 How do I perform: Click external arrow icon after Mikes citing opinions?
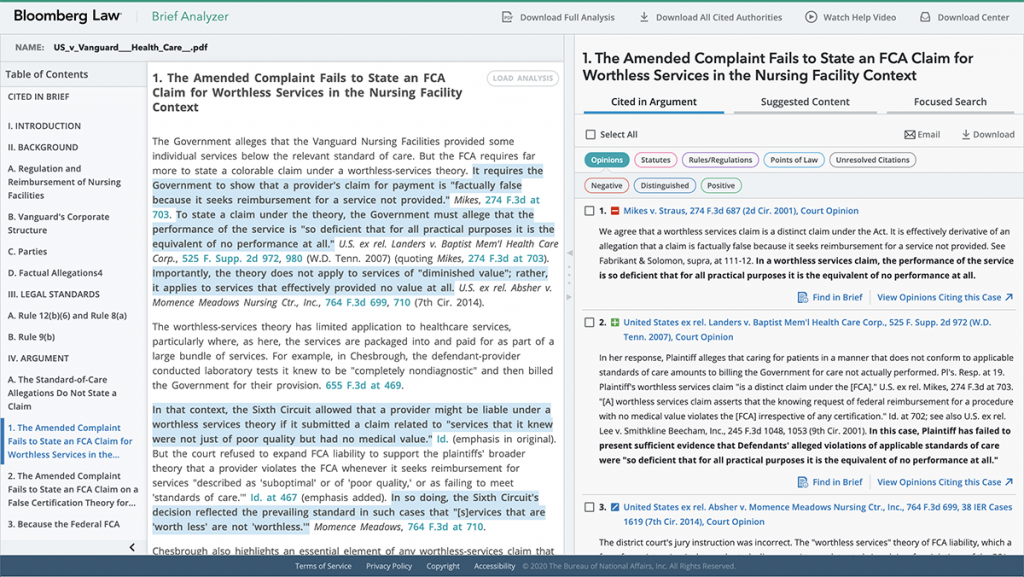point(1009,297)
